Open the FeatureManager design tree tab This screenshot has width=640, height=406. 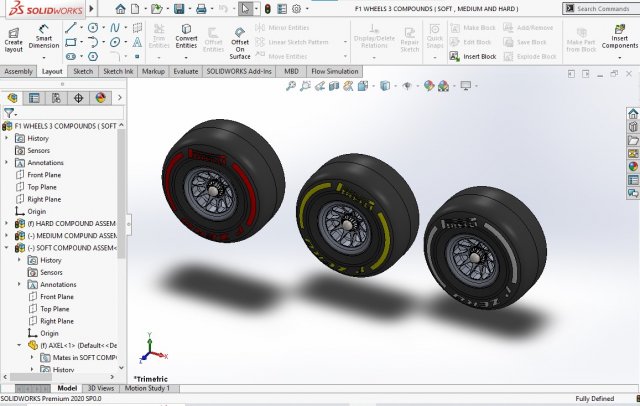(12, 98)
